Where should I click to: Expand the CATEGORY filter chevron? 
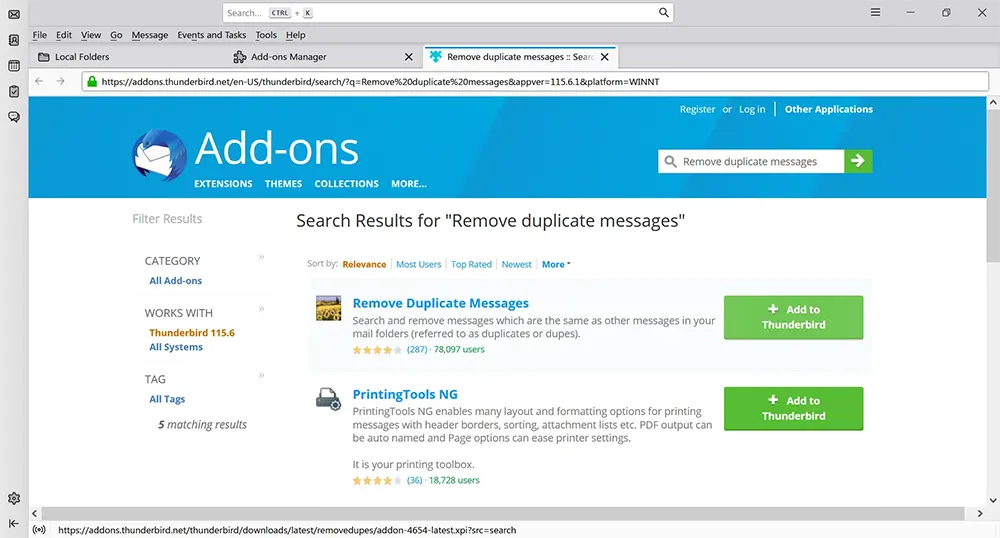point(261,257)
